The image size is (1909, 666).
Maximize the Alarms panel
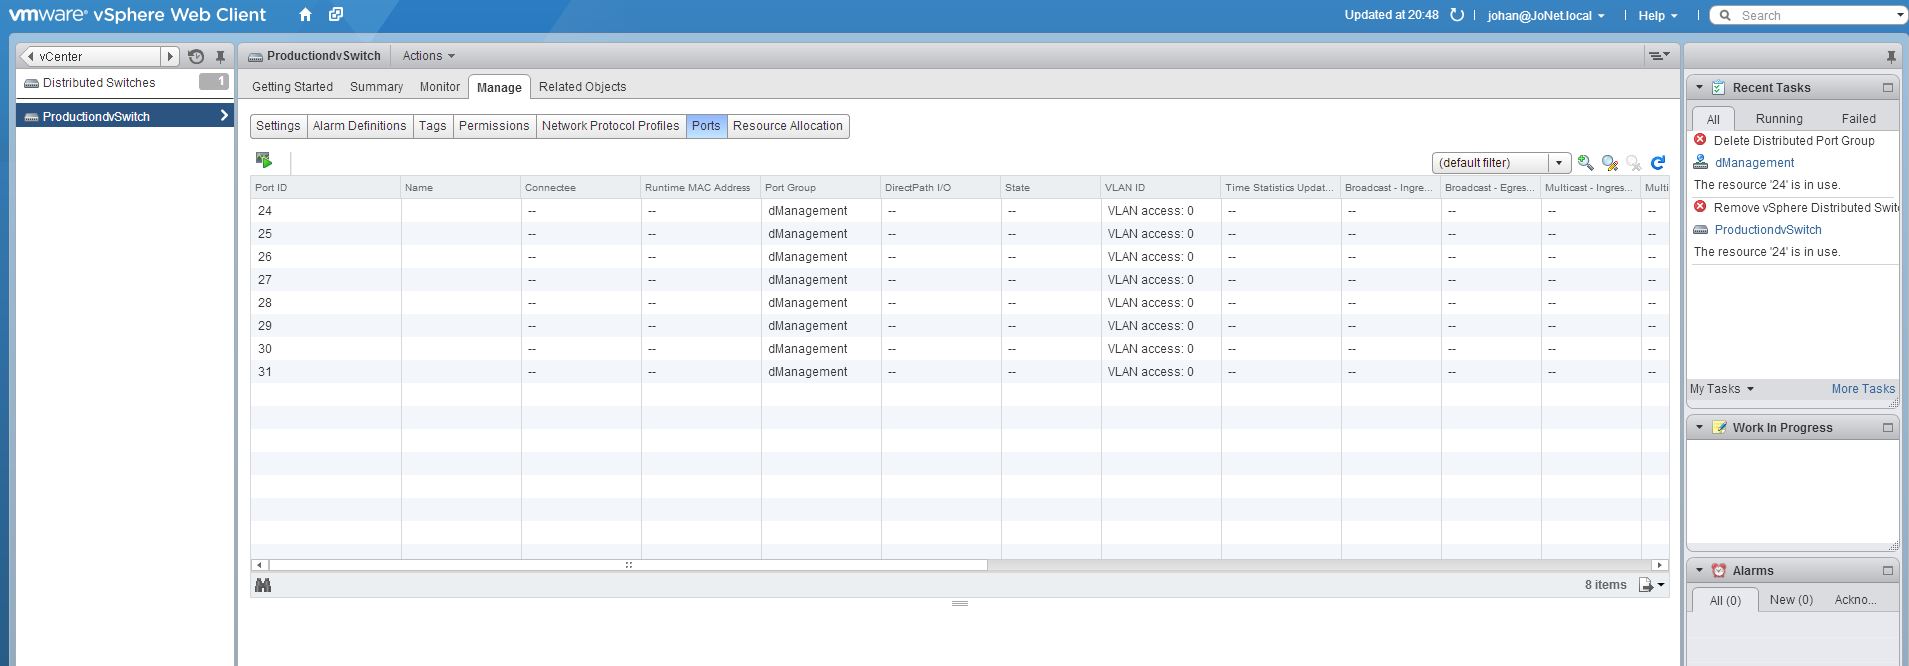1888,571
